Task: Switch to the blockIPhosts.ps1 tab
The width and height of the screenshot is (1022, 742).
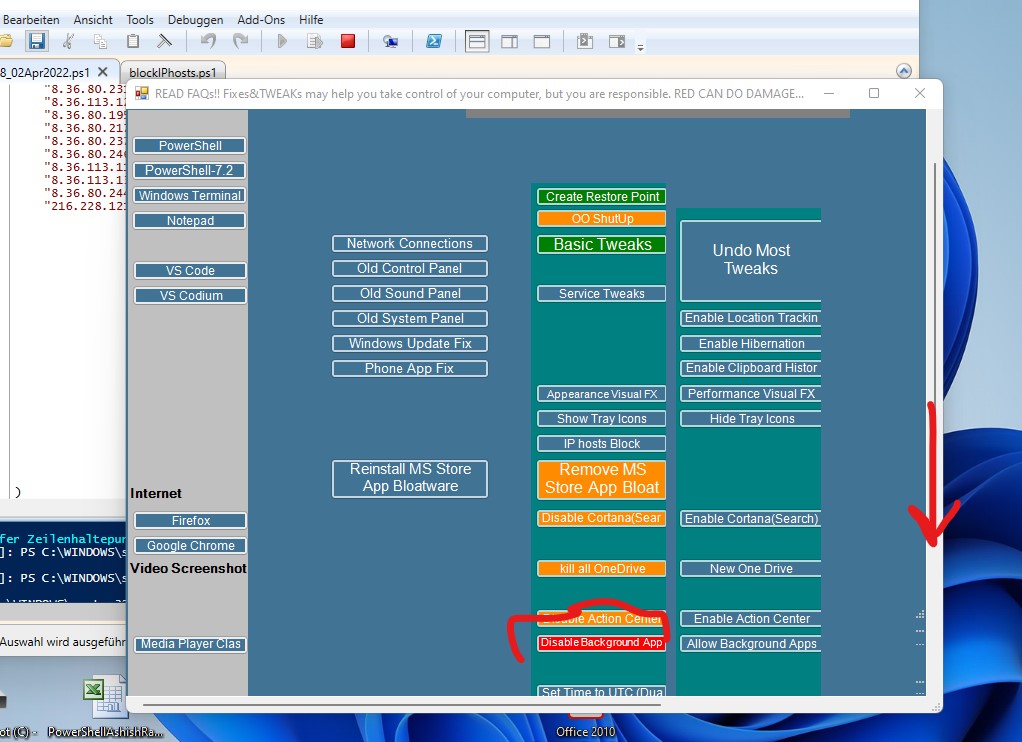Action: 173,72
